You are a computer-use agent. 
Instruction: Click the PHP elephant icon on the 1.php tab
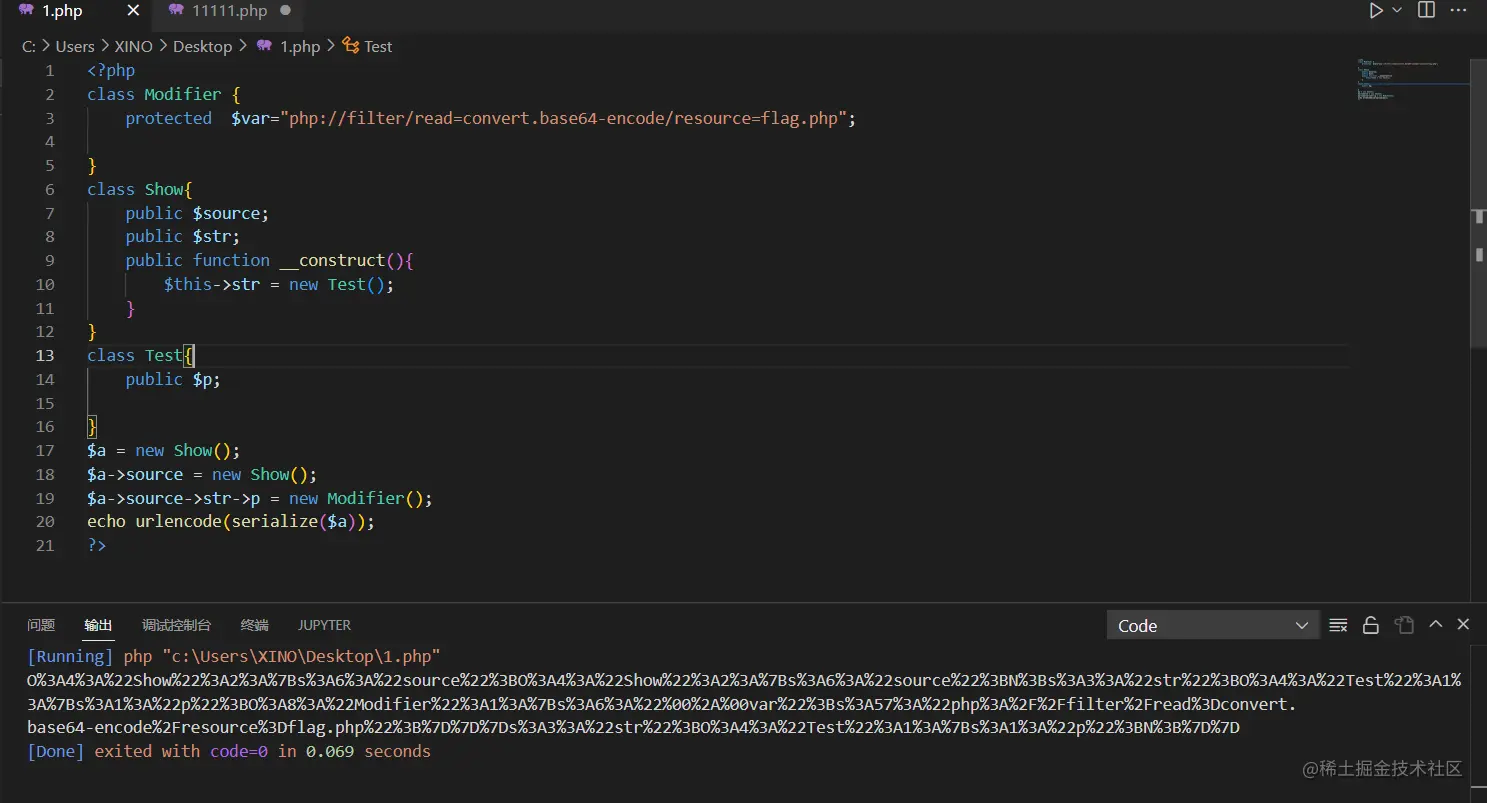24,11
